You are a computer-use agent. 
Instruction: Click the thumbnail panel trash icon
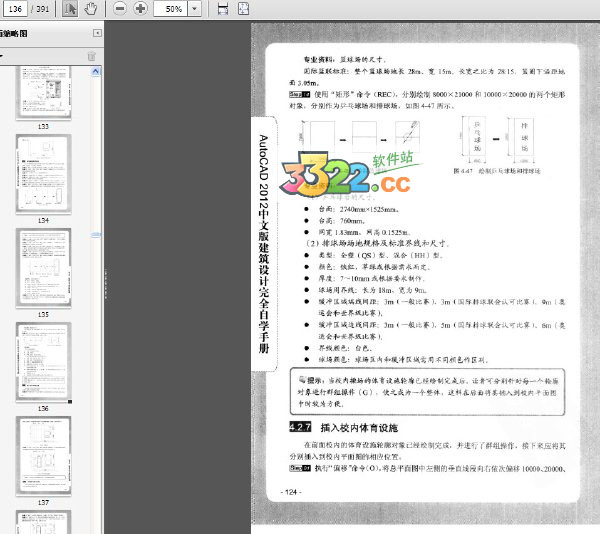click(91, 56)
